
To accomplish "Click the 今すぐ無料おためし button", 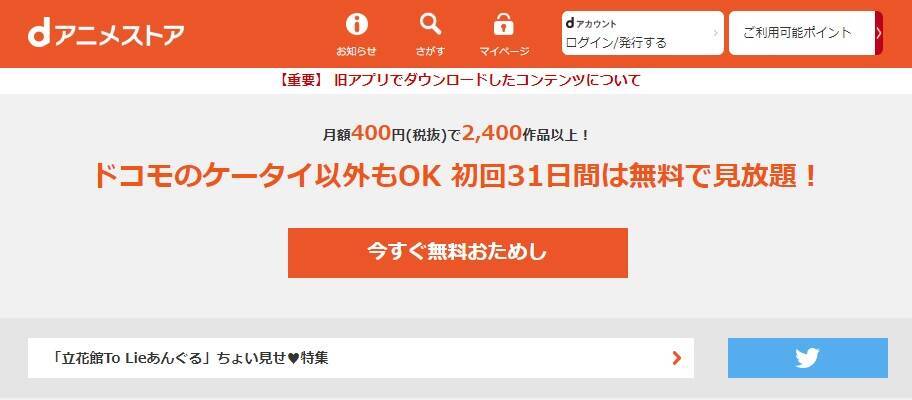I will point(458,253).
